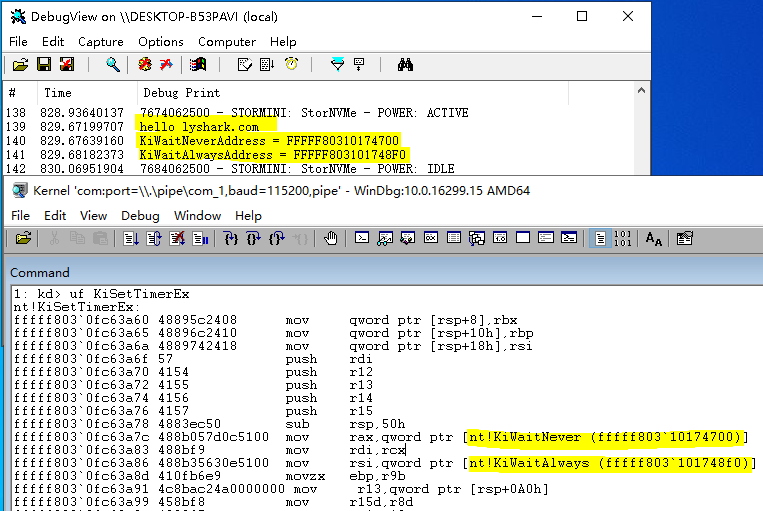Click the WinDbg Open Source File folder icon
The height and width of the screenshot is (511, 763).
(x=23, y=238)
